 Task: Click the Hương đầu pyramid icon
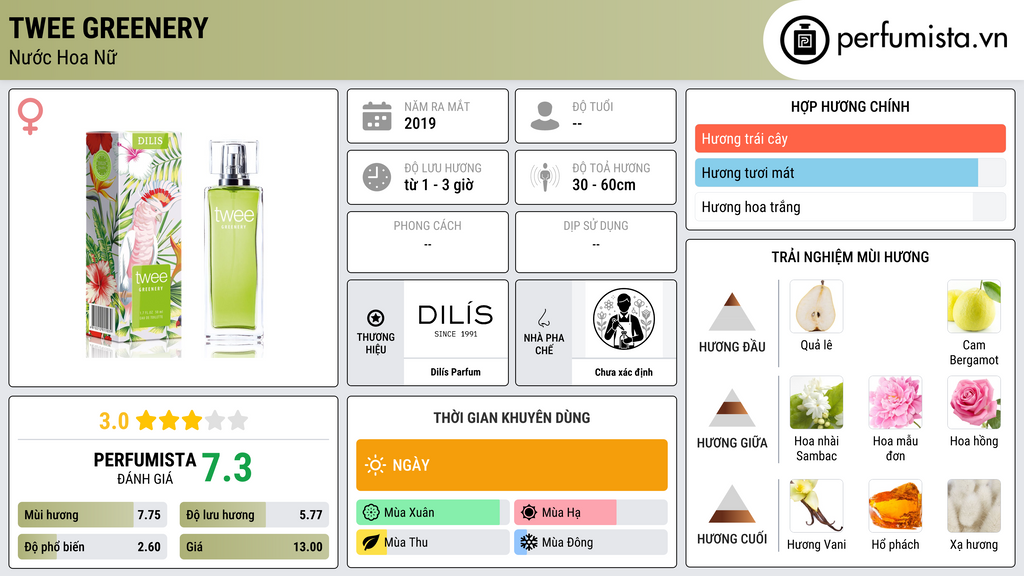click(732, 312)
